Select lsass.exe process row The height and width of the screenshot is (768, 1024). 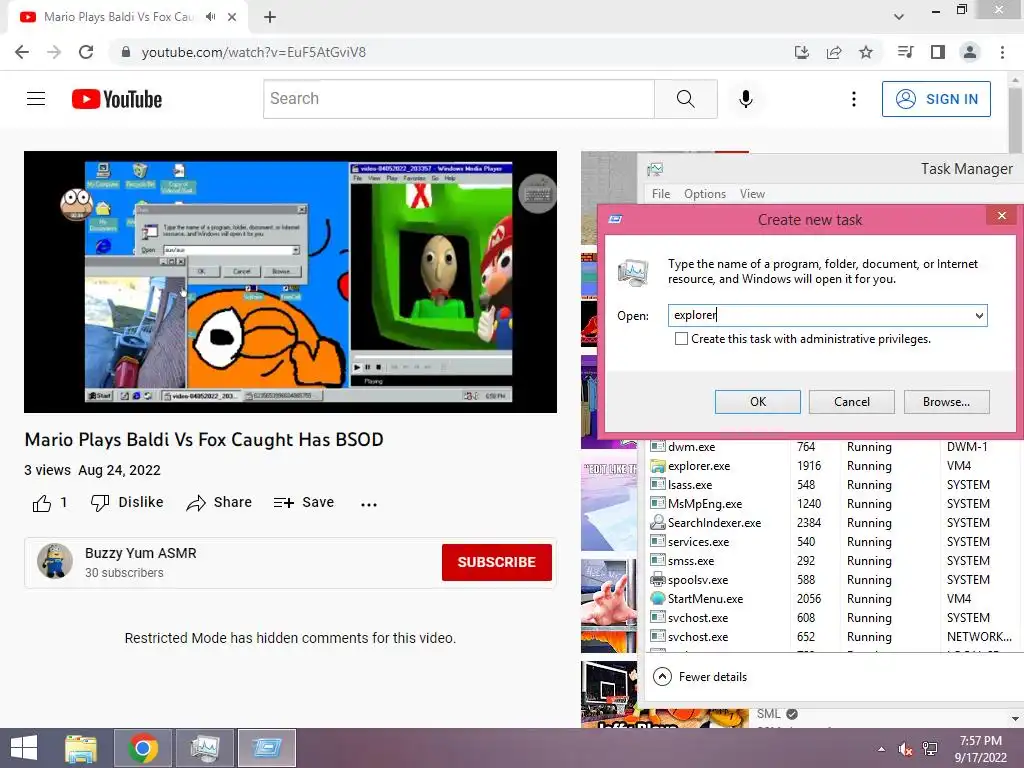832,485
